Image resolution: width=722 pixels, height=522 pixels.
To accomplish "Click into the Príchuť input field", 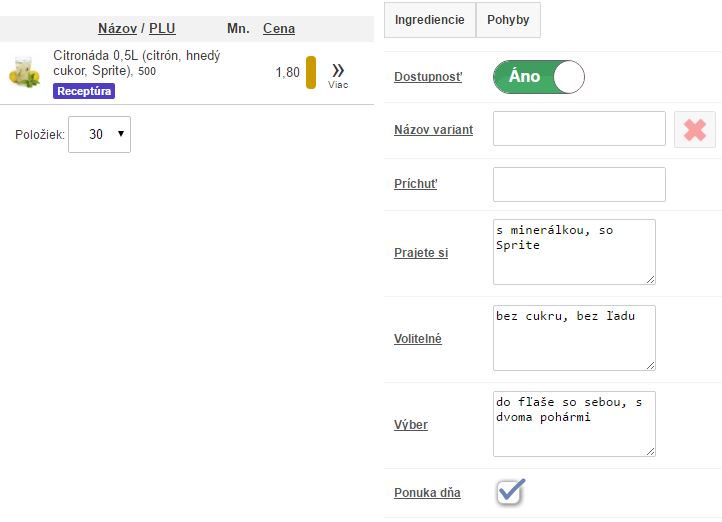I will tap(579, 185).
